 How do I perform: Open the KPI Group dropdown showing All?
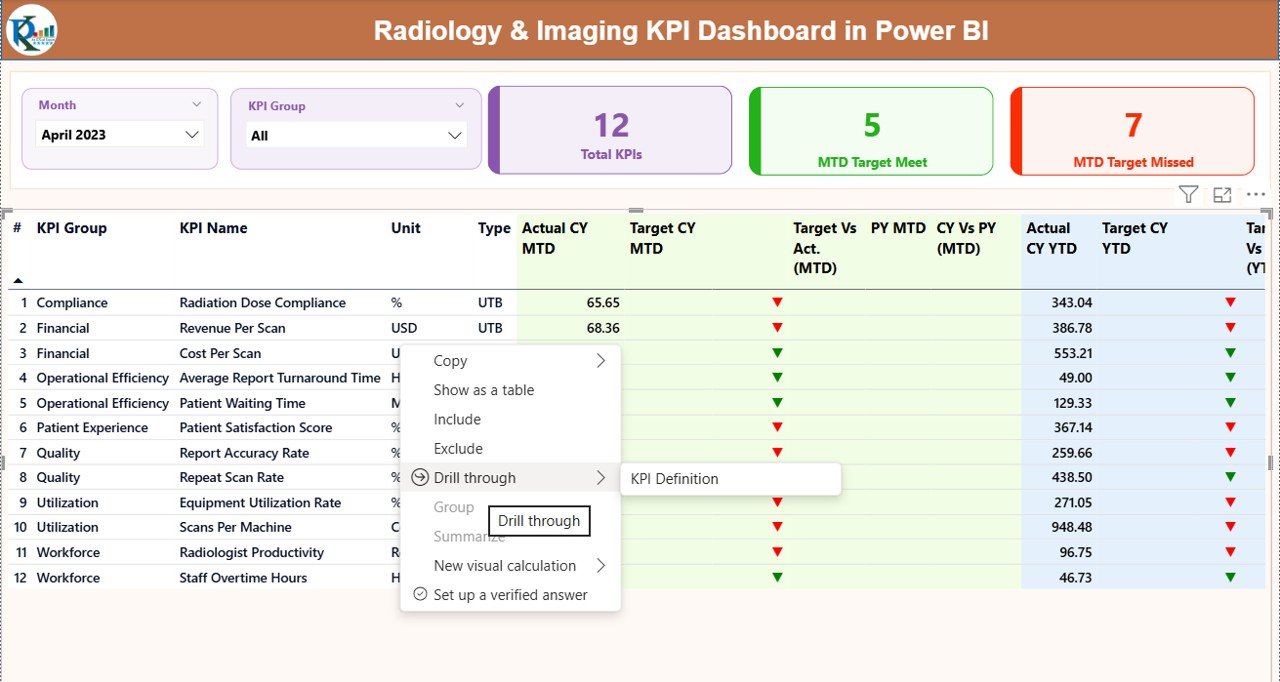pos(455,135)
